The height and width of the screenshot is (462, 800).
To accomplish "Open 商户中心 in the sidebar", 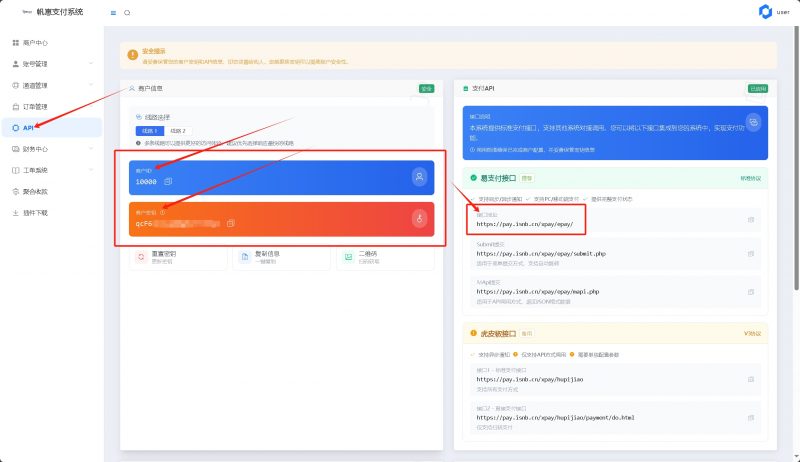I will coord(35,43).
